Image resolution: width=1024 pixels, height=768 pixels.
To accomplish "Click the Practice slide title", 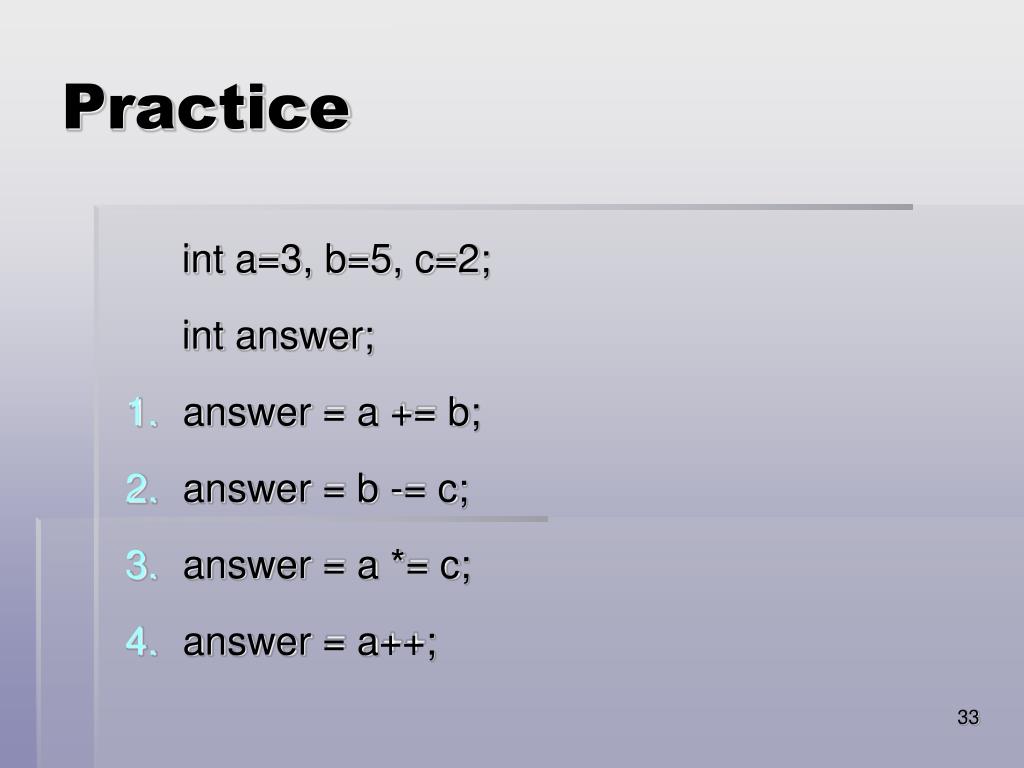I will tap(207, 108).
